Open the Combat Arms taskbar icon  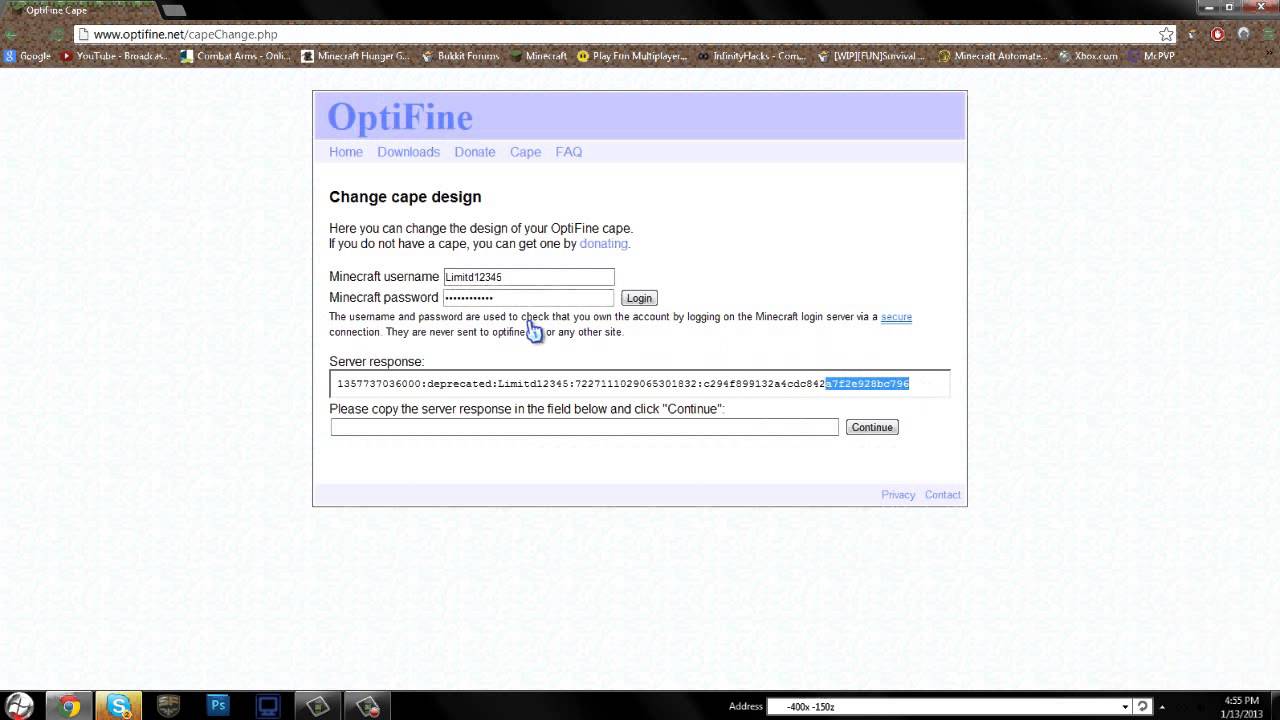(x=168, y=706)
